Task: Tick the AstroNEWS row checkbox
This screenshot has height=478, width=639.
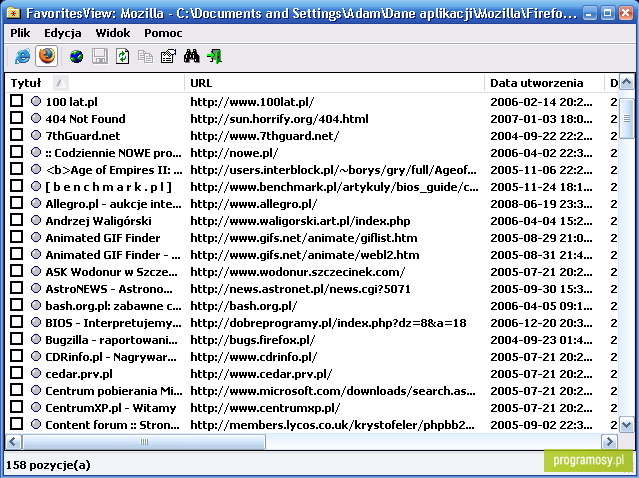Action: (x=16, y=288)
